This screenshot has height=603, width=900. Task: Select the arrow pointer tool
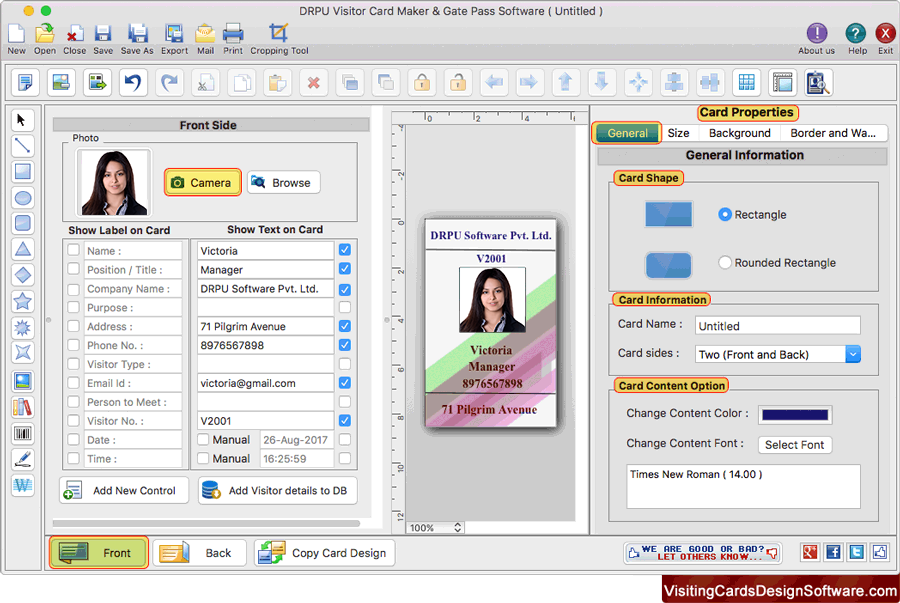tap(22, 120)
